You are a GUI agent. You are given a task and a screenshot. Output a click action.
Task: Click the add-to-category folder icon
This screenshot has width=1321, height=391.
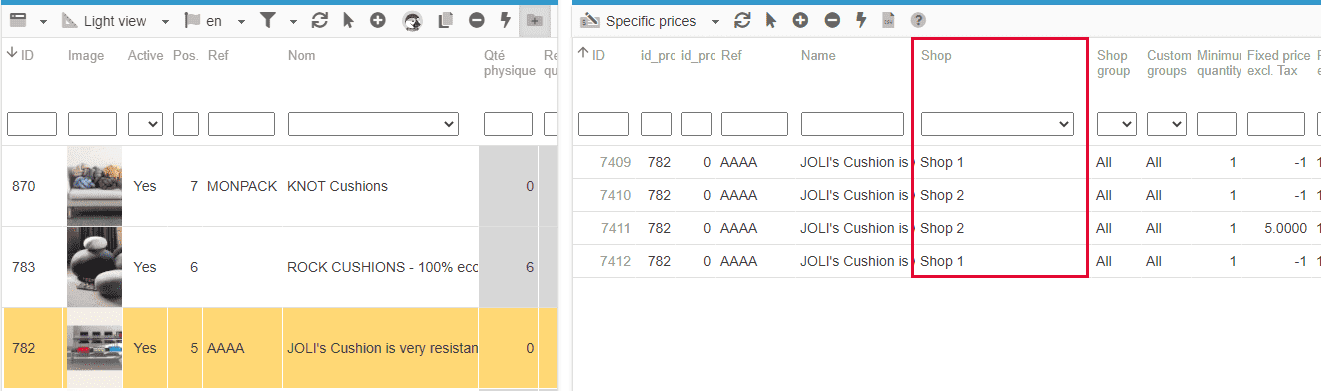tap(535, 20)
